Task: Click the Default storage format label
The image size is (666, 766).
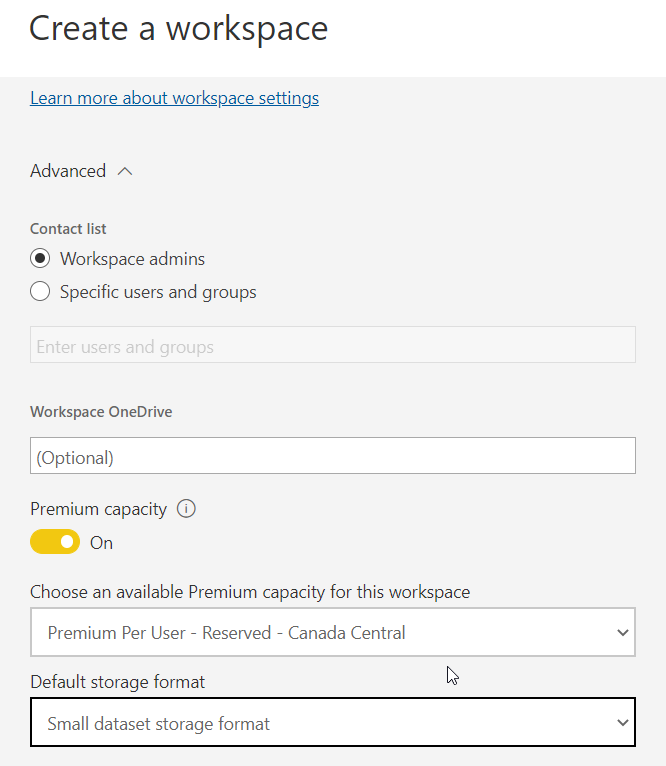Action: [118, 681]
